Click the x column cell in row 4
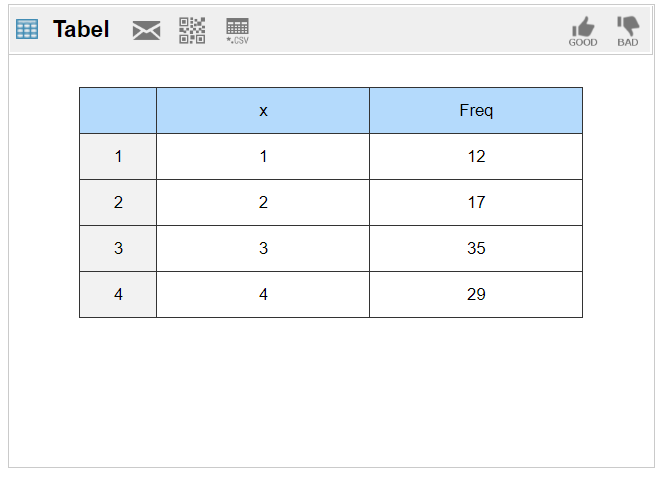The width and height of the screenshot is (670, 480). [263, 295]
